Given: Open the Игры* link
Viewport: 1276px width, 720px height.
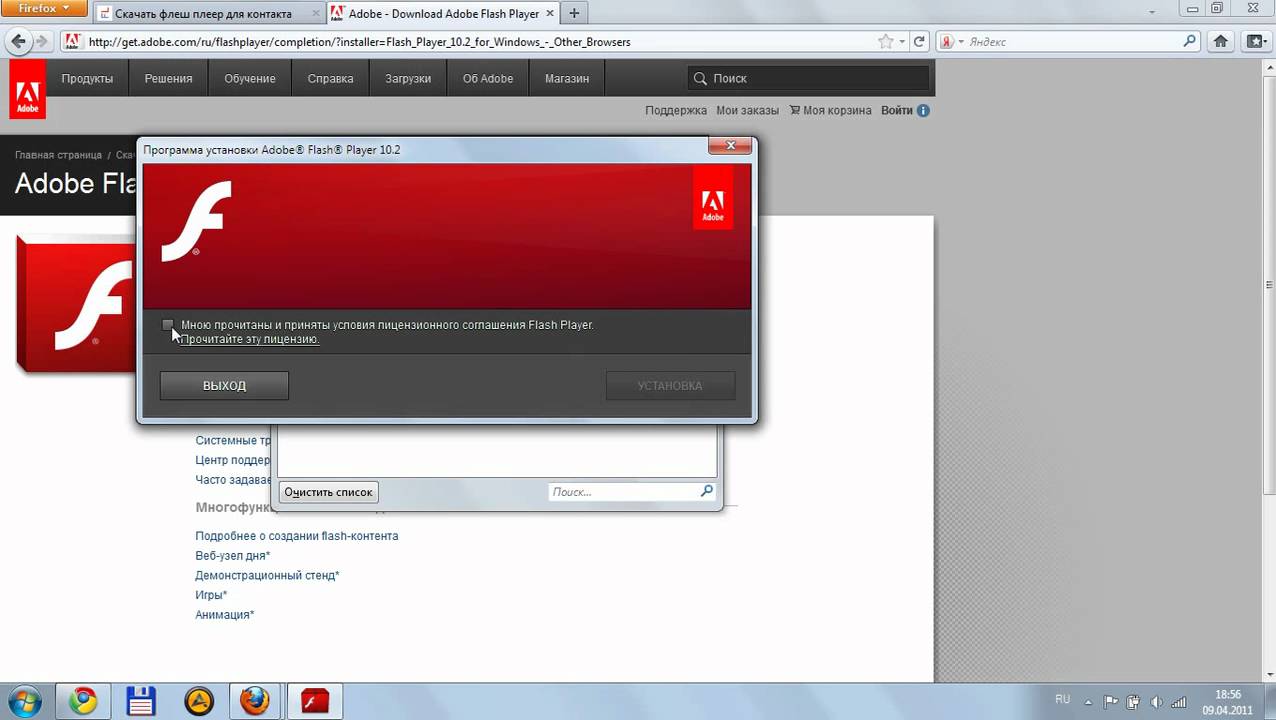Looking at the screenshot, I should coord(211,595).
